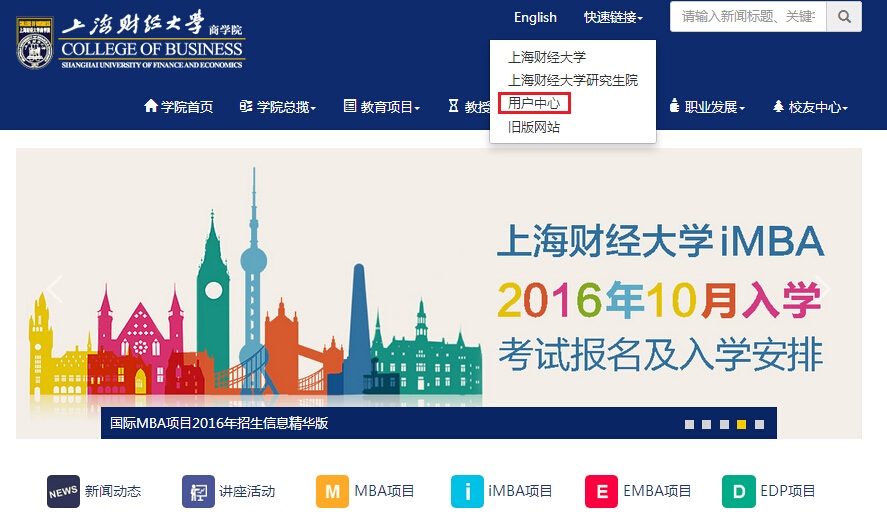This screenshot has height=527, width=887.
Task: Expand 学院总揽 menu
Action: [278, 106]
